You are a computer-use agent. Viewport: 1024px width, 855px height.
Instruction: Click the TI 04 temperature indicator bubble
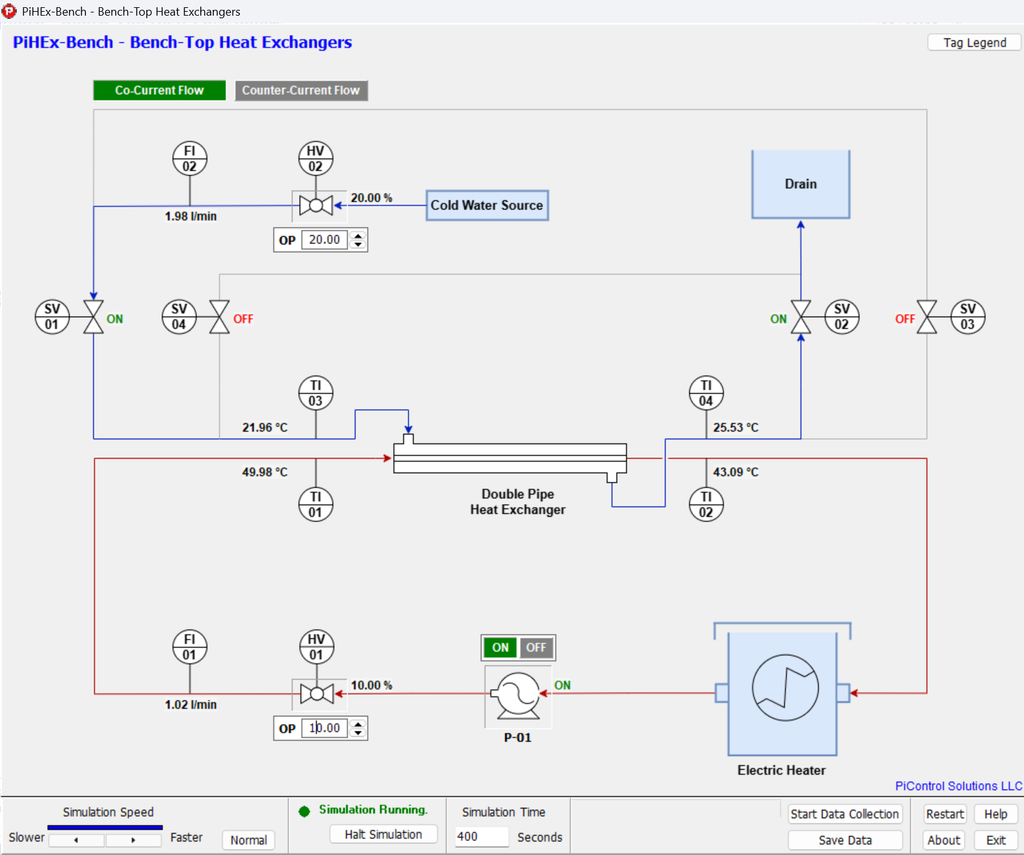pos(706,393)
